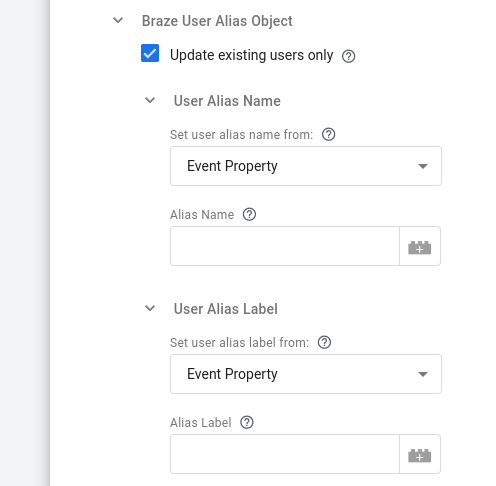Collapse the User Alias Label section
The image size is (496, 486).
pyautogui.click(x=150, y=308)
